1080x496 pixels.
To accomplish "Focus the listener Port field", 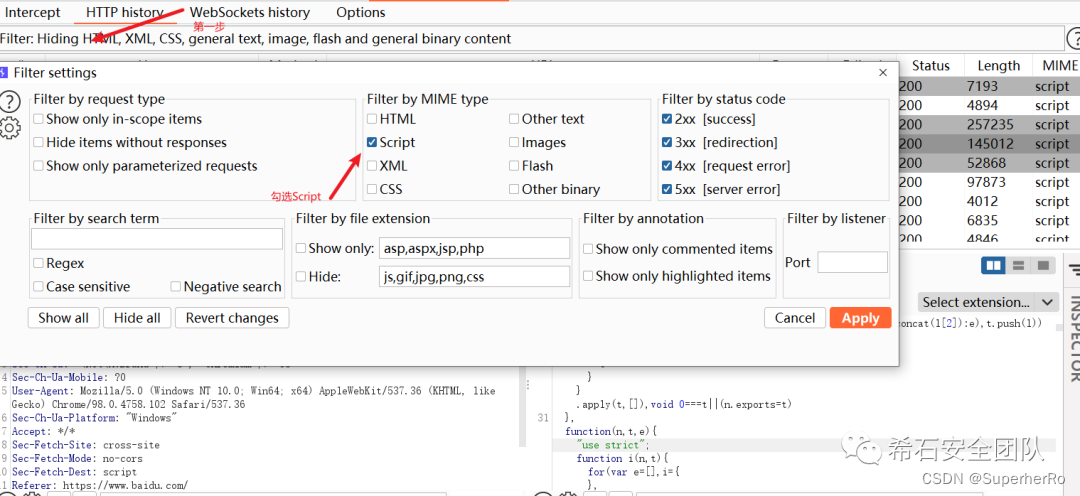I will [x=853, y=262].
